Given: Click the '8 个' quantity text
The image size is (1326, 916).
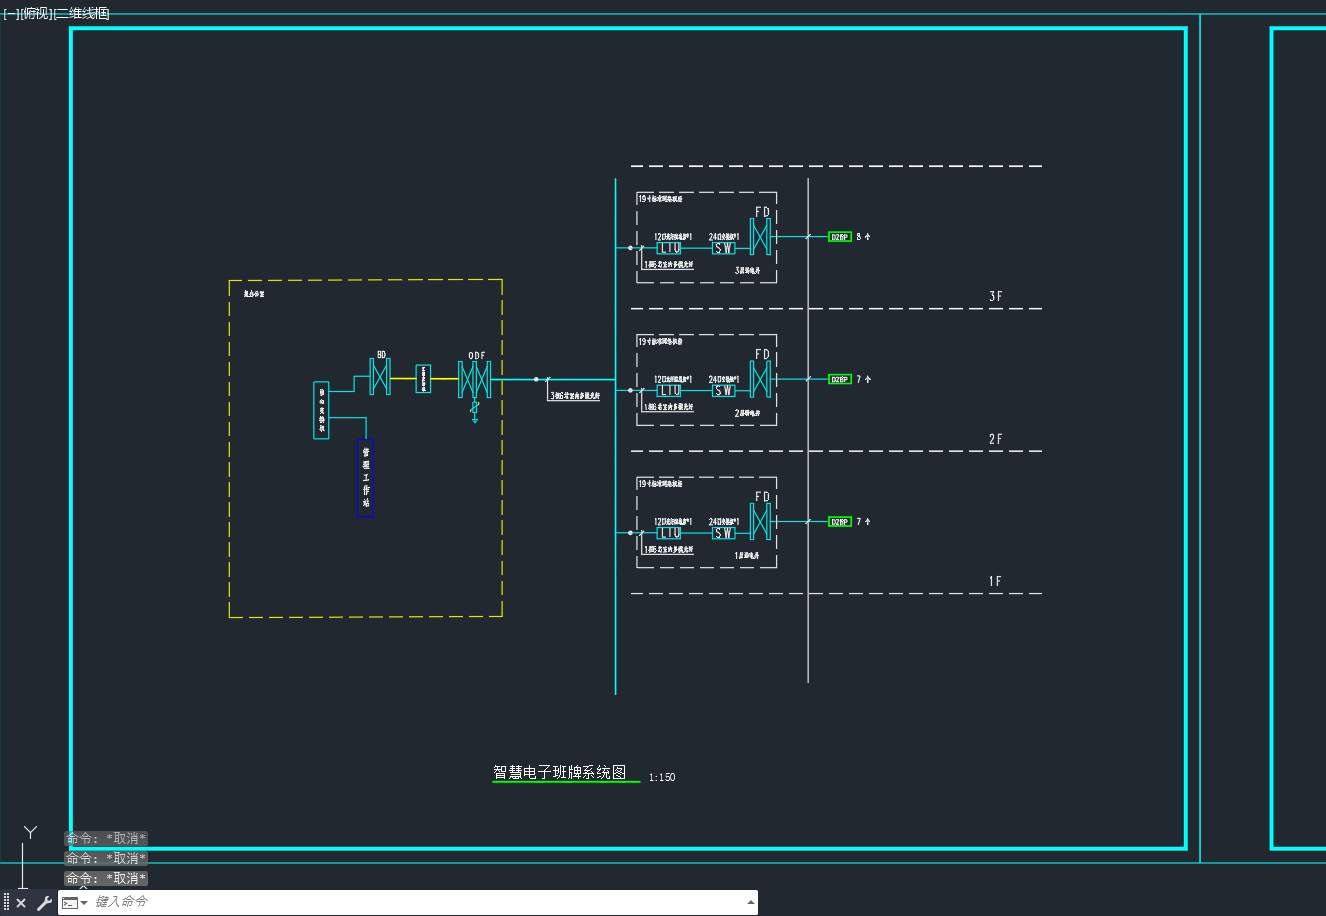Looking at the screenshot, I should (864, 237).
